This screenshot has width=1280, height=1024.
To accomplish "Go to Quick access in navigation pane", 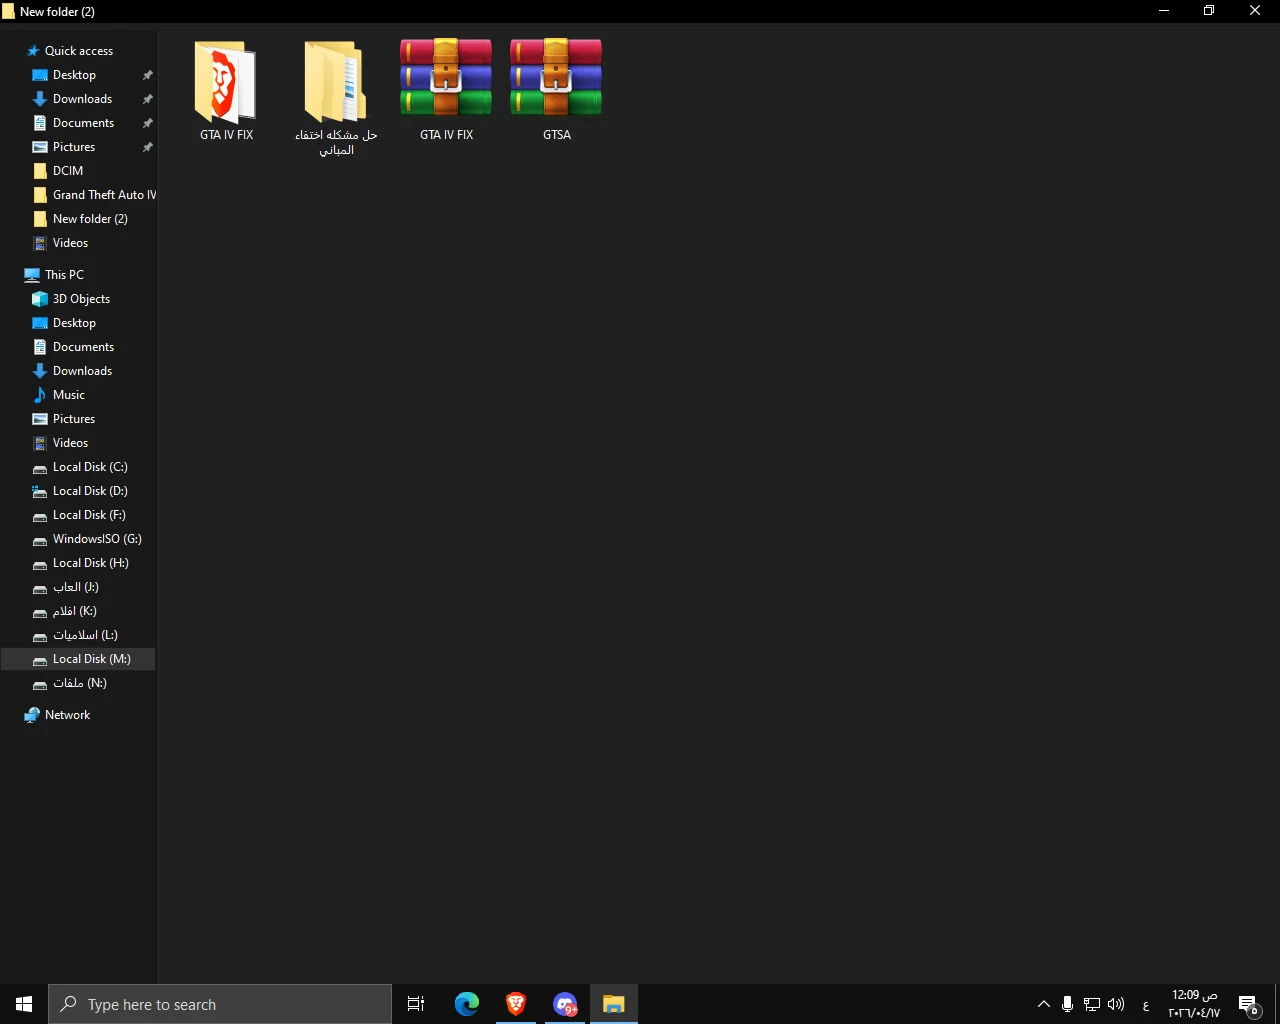I will [x=78, y=51].
